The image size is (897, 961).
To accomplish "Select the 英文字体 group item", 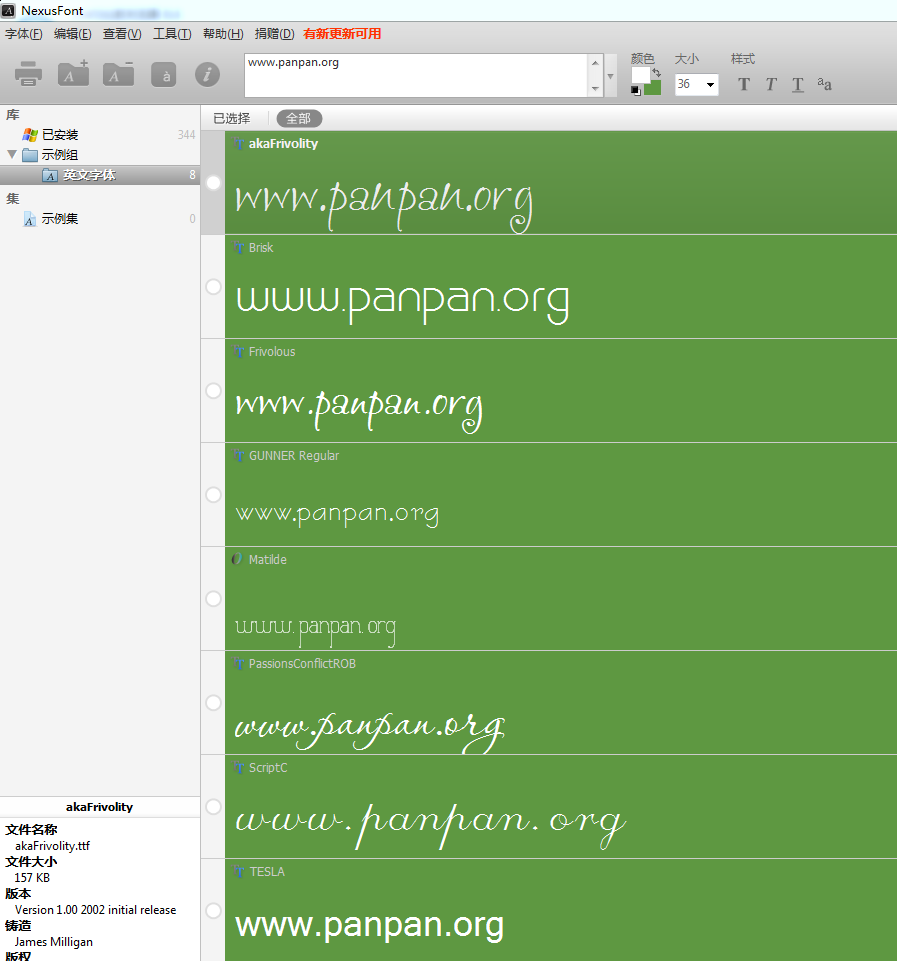I will [x=100, y=175].
